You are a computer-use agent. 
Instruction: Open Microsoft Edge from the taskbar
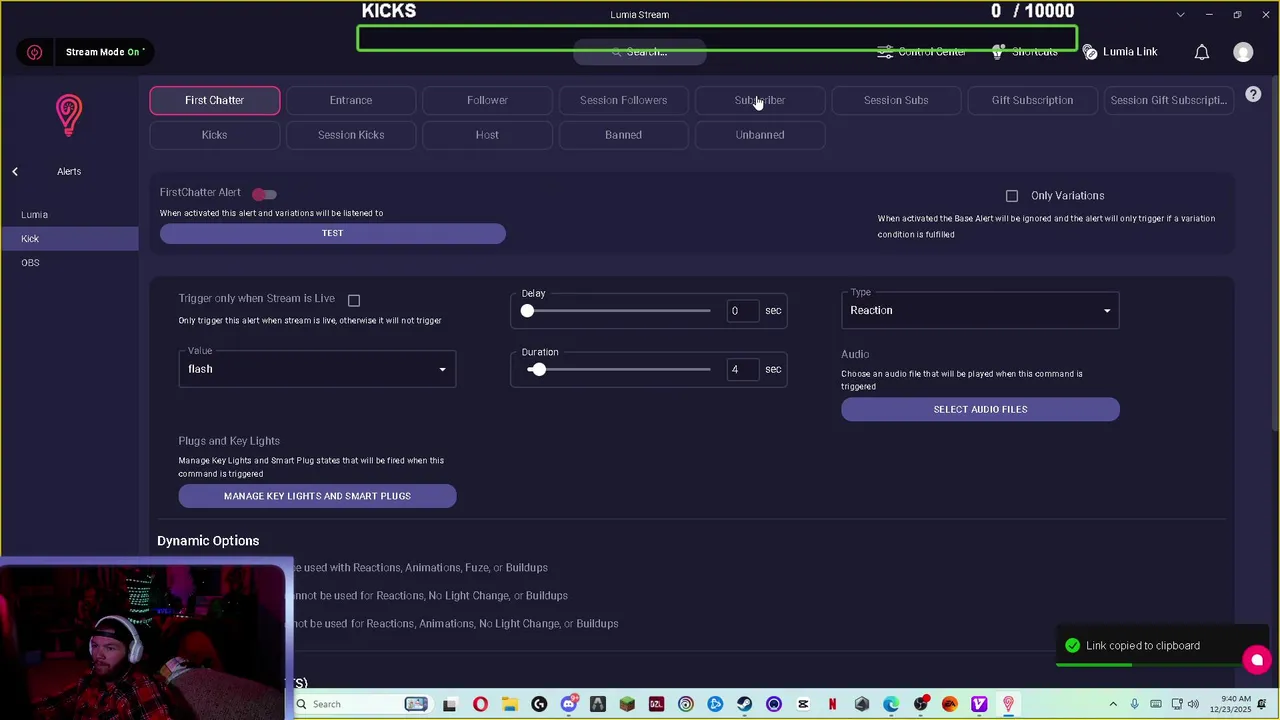tap(891, 704)
